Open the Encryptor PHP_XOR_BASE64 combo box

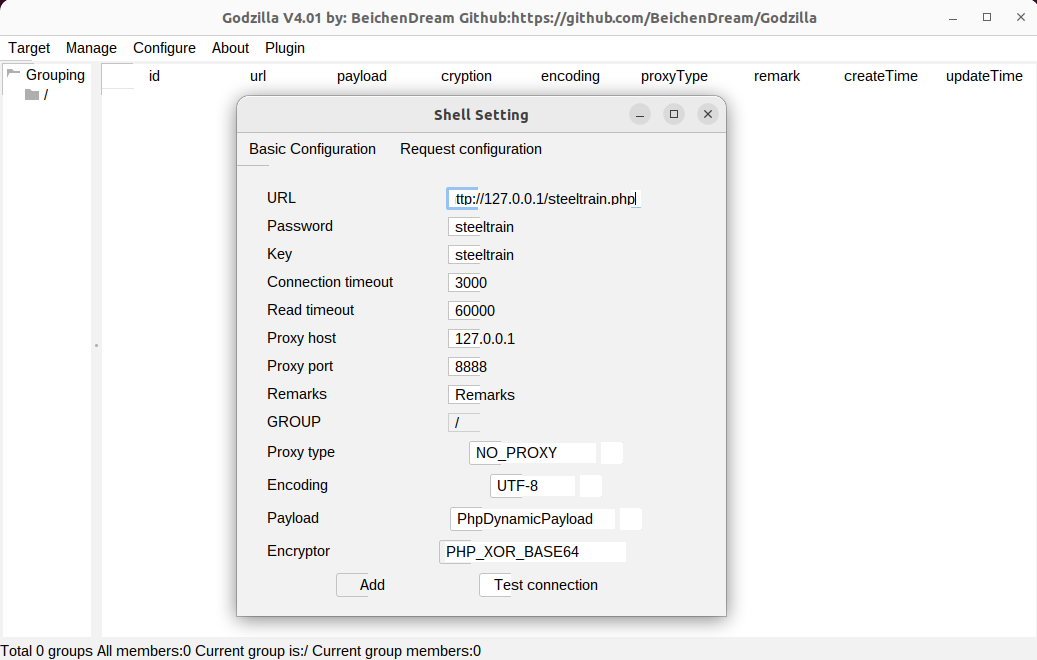coord(532,552)
